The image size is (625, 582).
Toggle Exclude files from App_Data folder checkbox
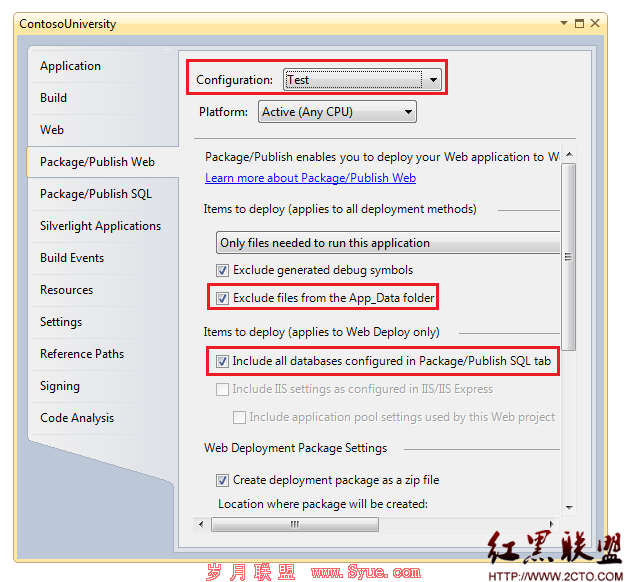click(222, 298)
